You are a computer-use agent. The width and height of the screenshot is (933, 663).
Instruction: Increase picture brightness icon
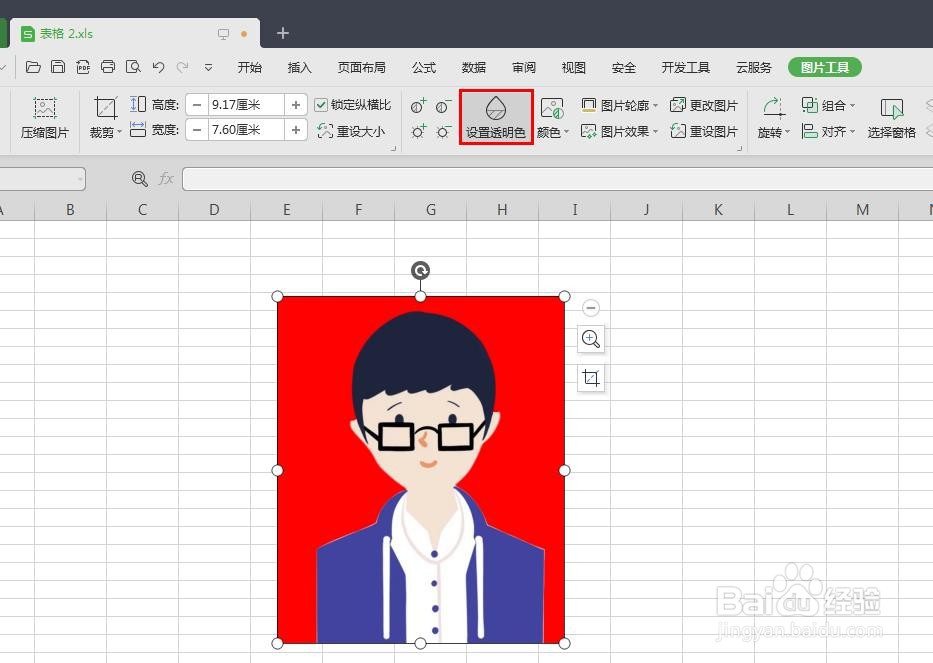[418, 131]
